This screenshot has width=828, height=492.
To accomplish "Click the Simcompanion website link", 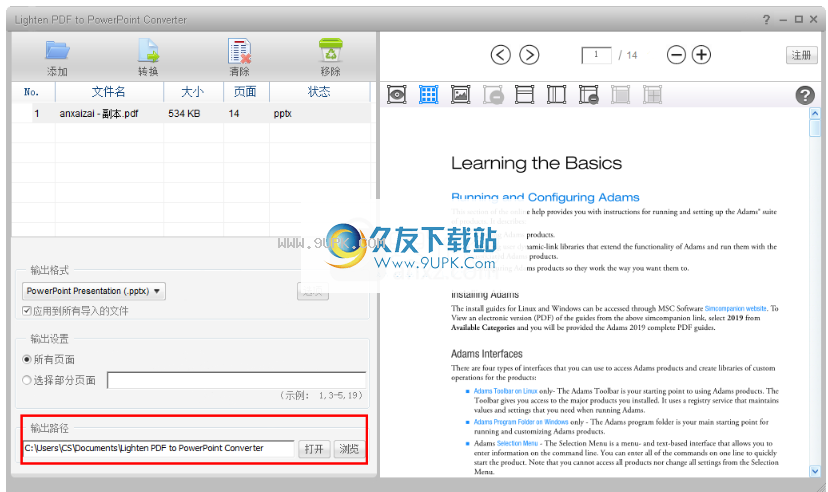I will click(x=736, y=308).
